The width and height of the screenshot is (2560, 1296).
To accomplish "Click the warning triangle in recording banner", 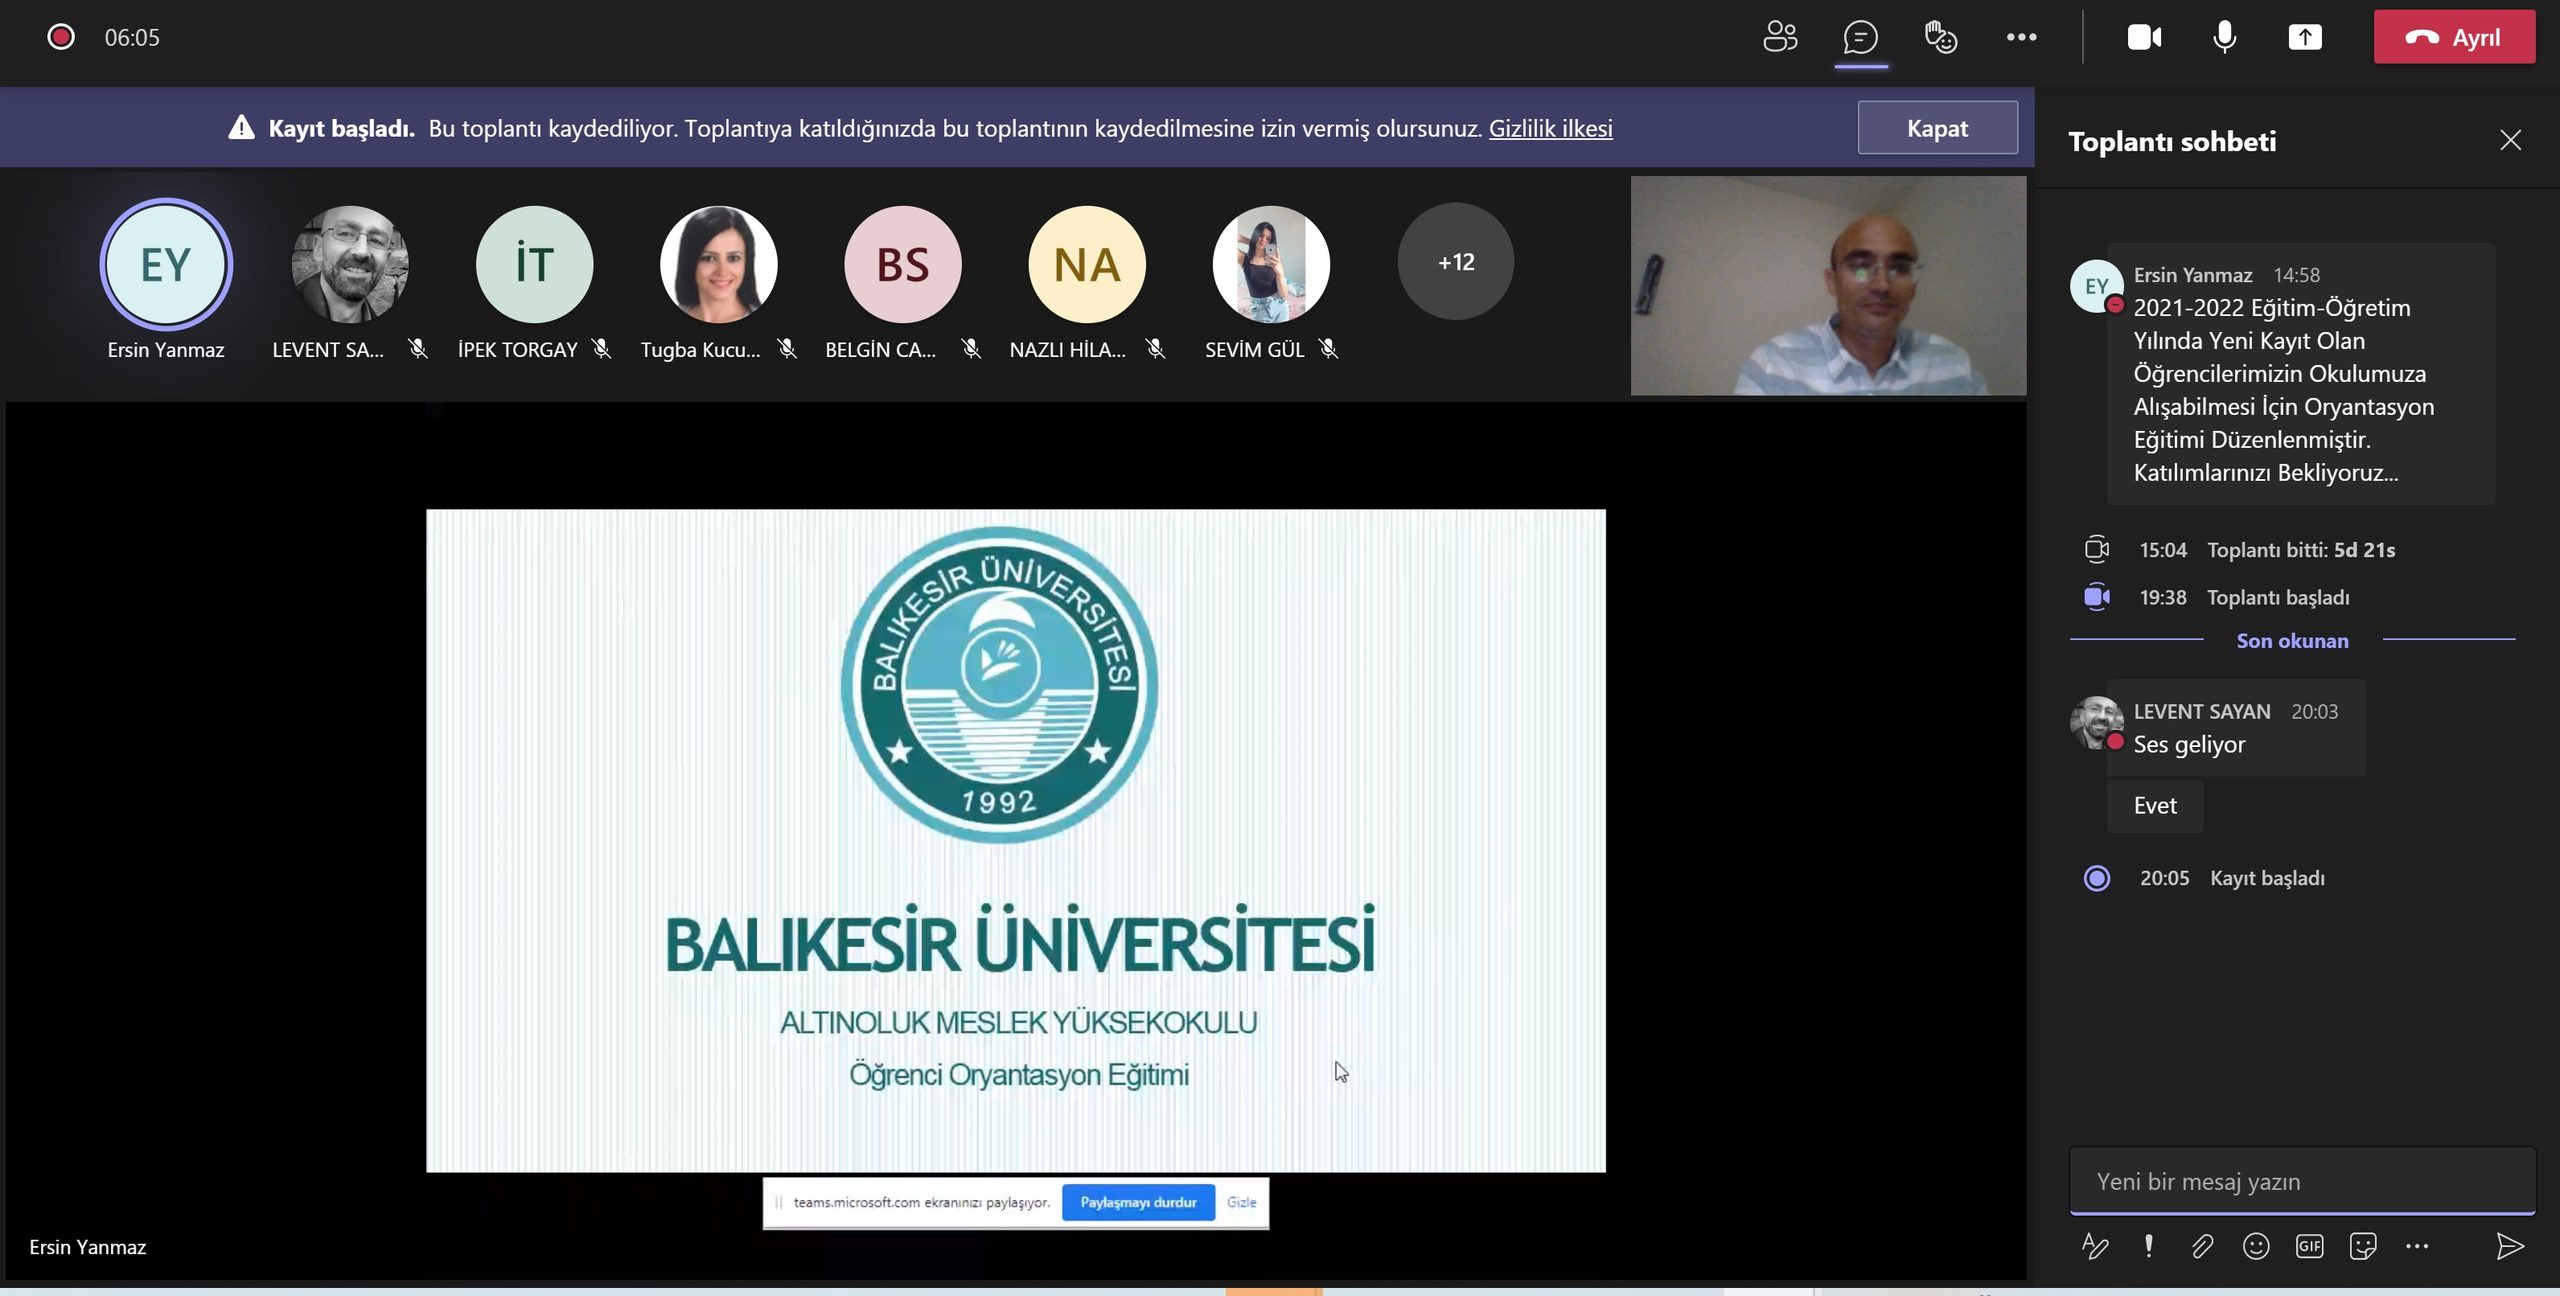I will coord(241,127).
